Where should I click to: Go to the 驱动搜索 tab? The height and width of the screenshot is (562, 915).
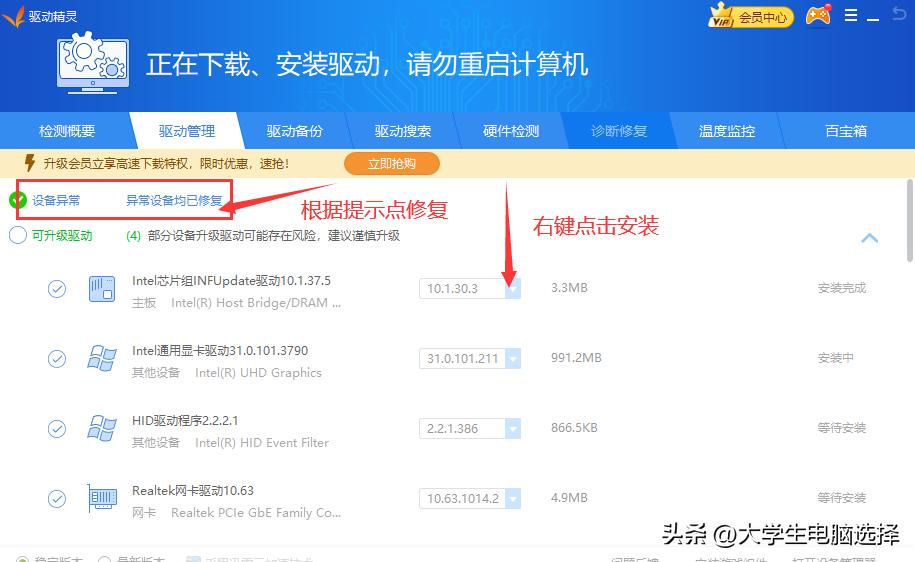(403, 131)
